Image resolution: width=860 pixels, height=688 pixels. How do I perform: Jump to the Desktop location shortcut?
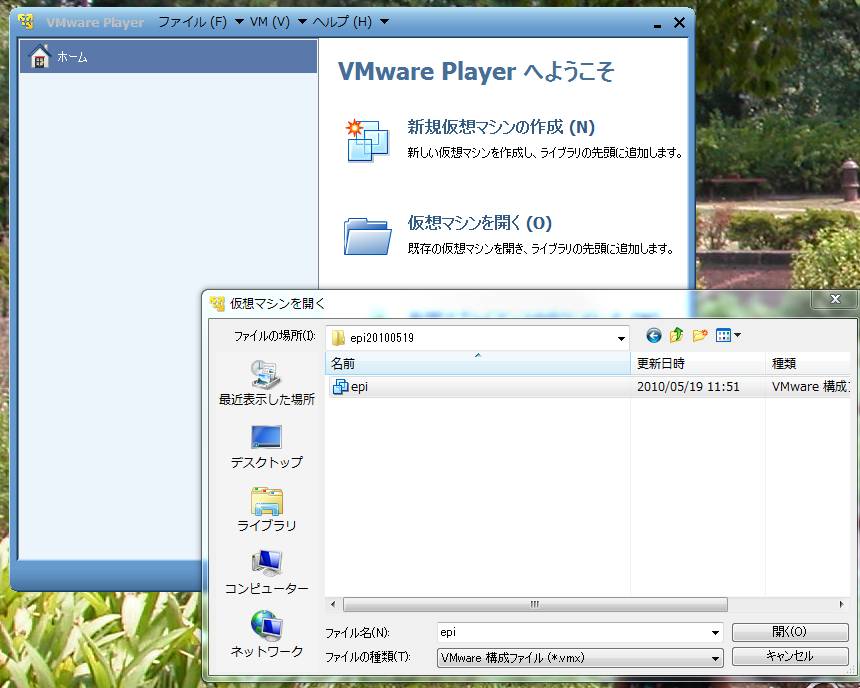tap(267, 446)
